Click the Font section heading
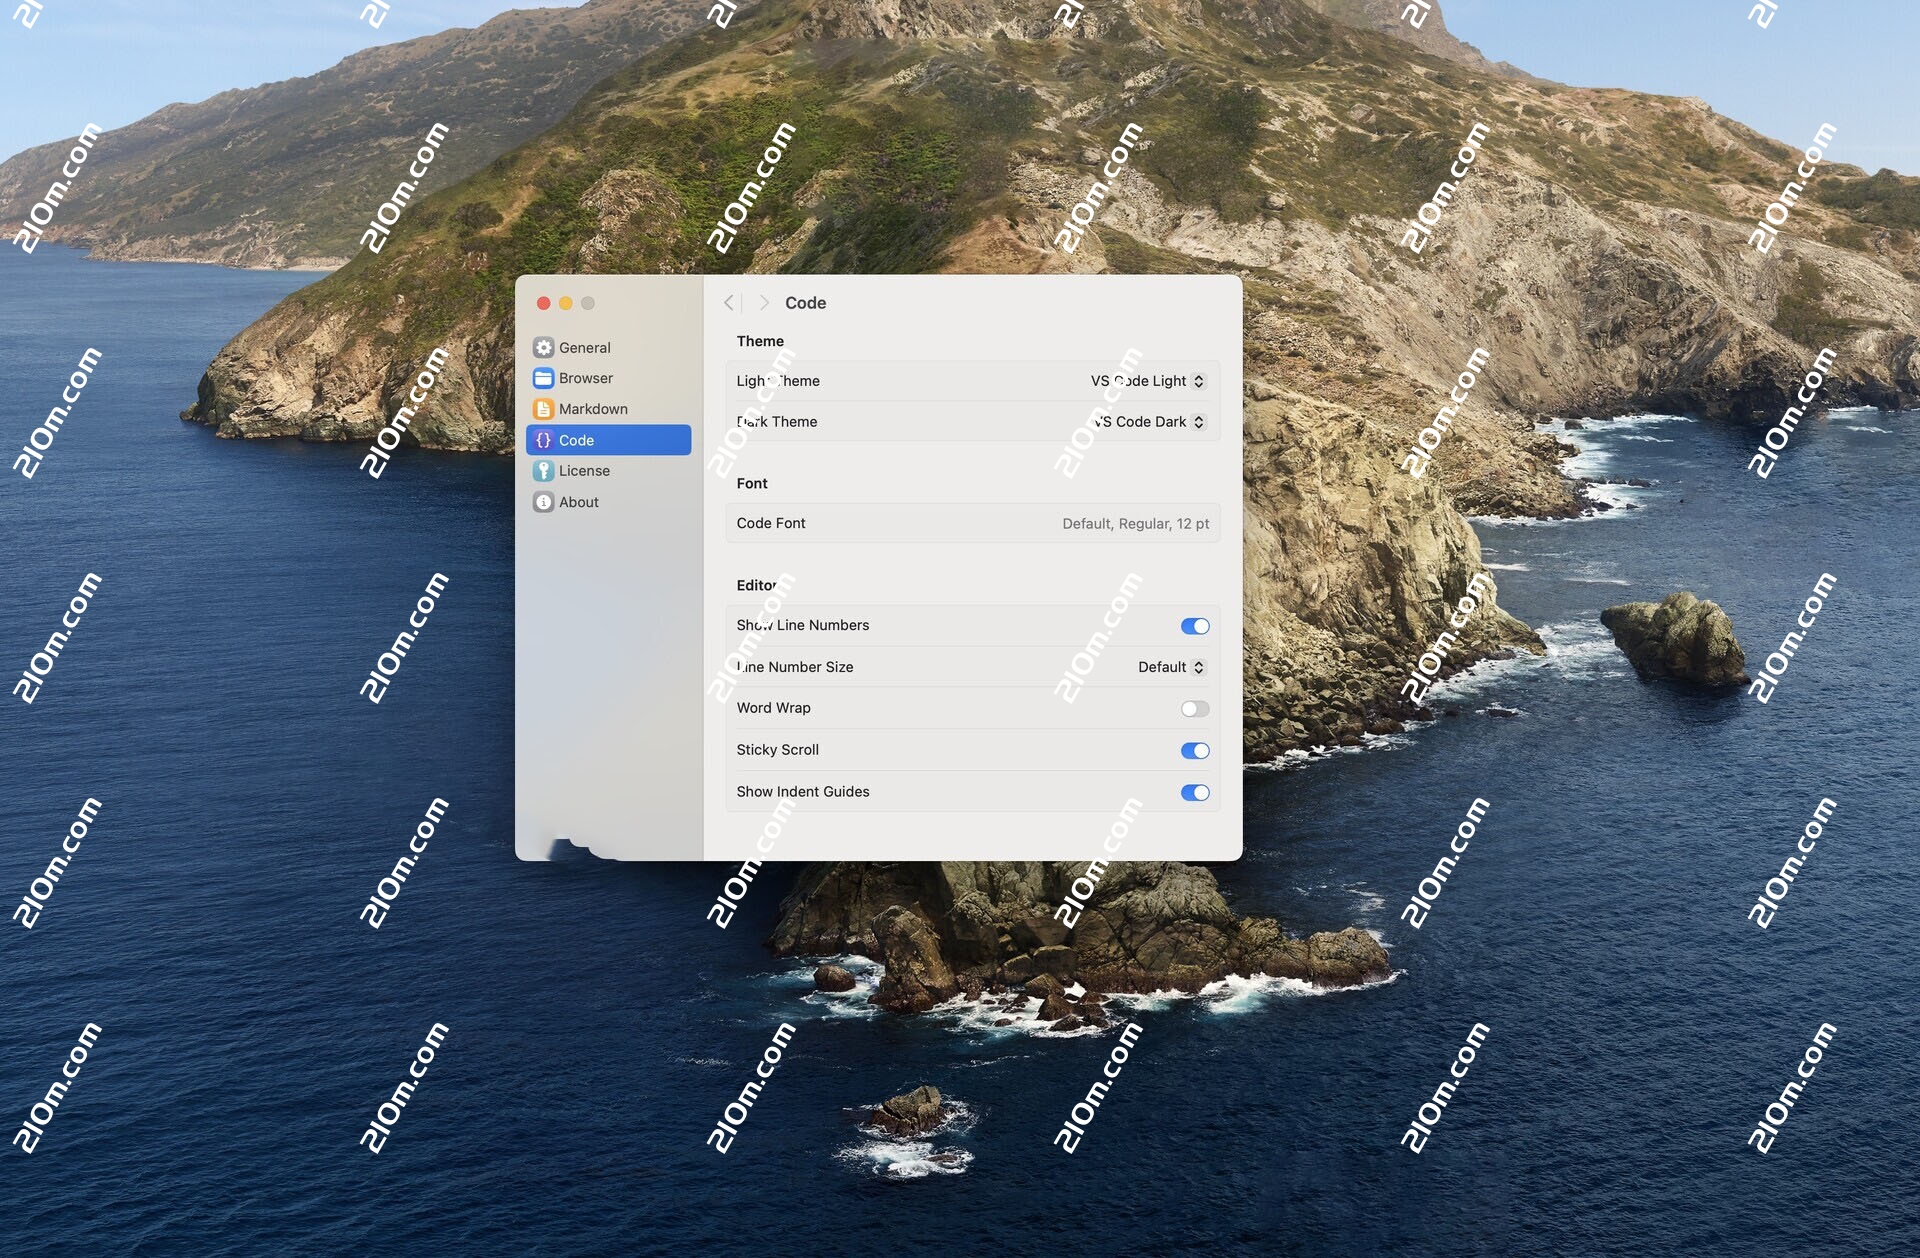 (752, 483)
